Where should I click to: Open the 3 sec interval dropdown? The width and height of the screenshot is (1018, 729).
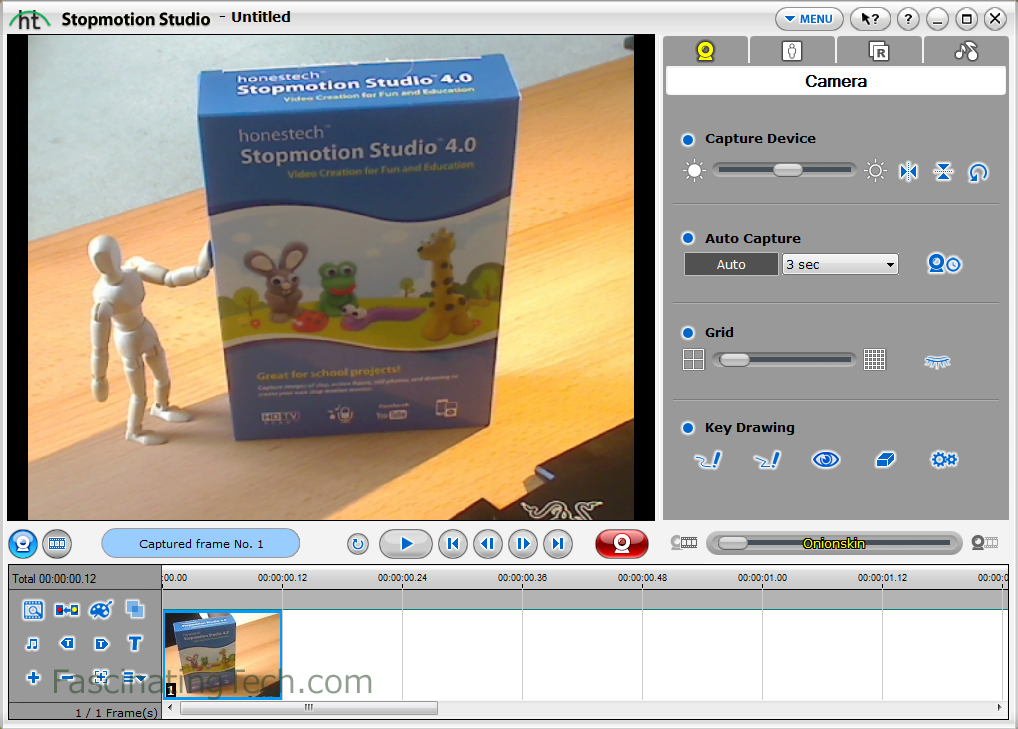pos(840,264)
